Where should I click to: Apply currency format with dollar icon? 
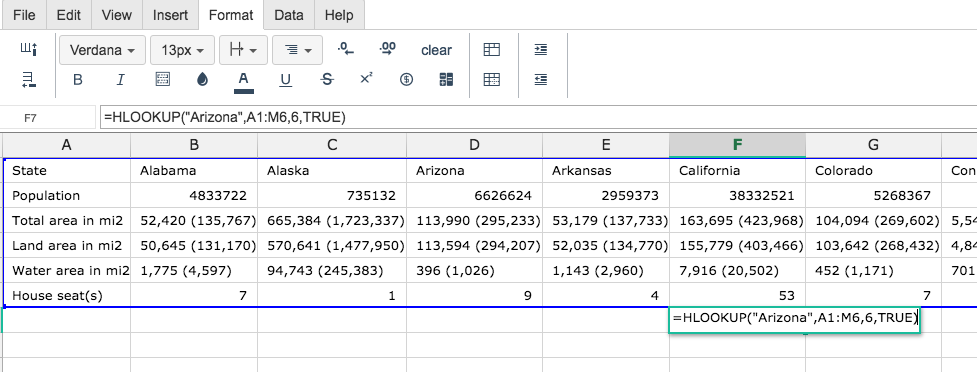406,80
